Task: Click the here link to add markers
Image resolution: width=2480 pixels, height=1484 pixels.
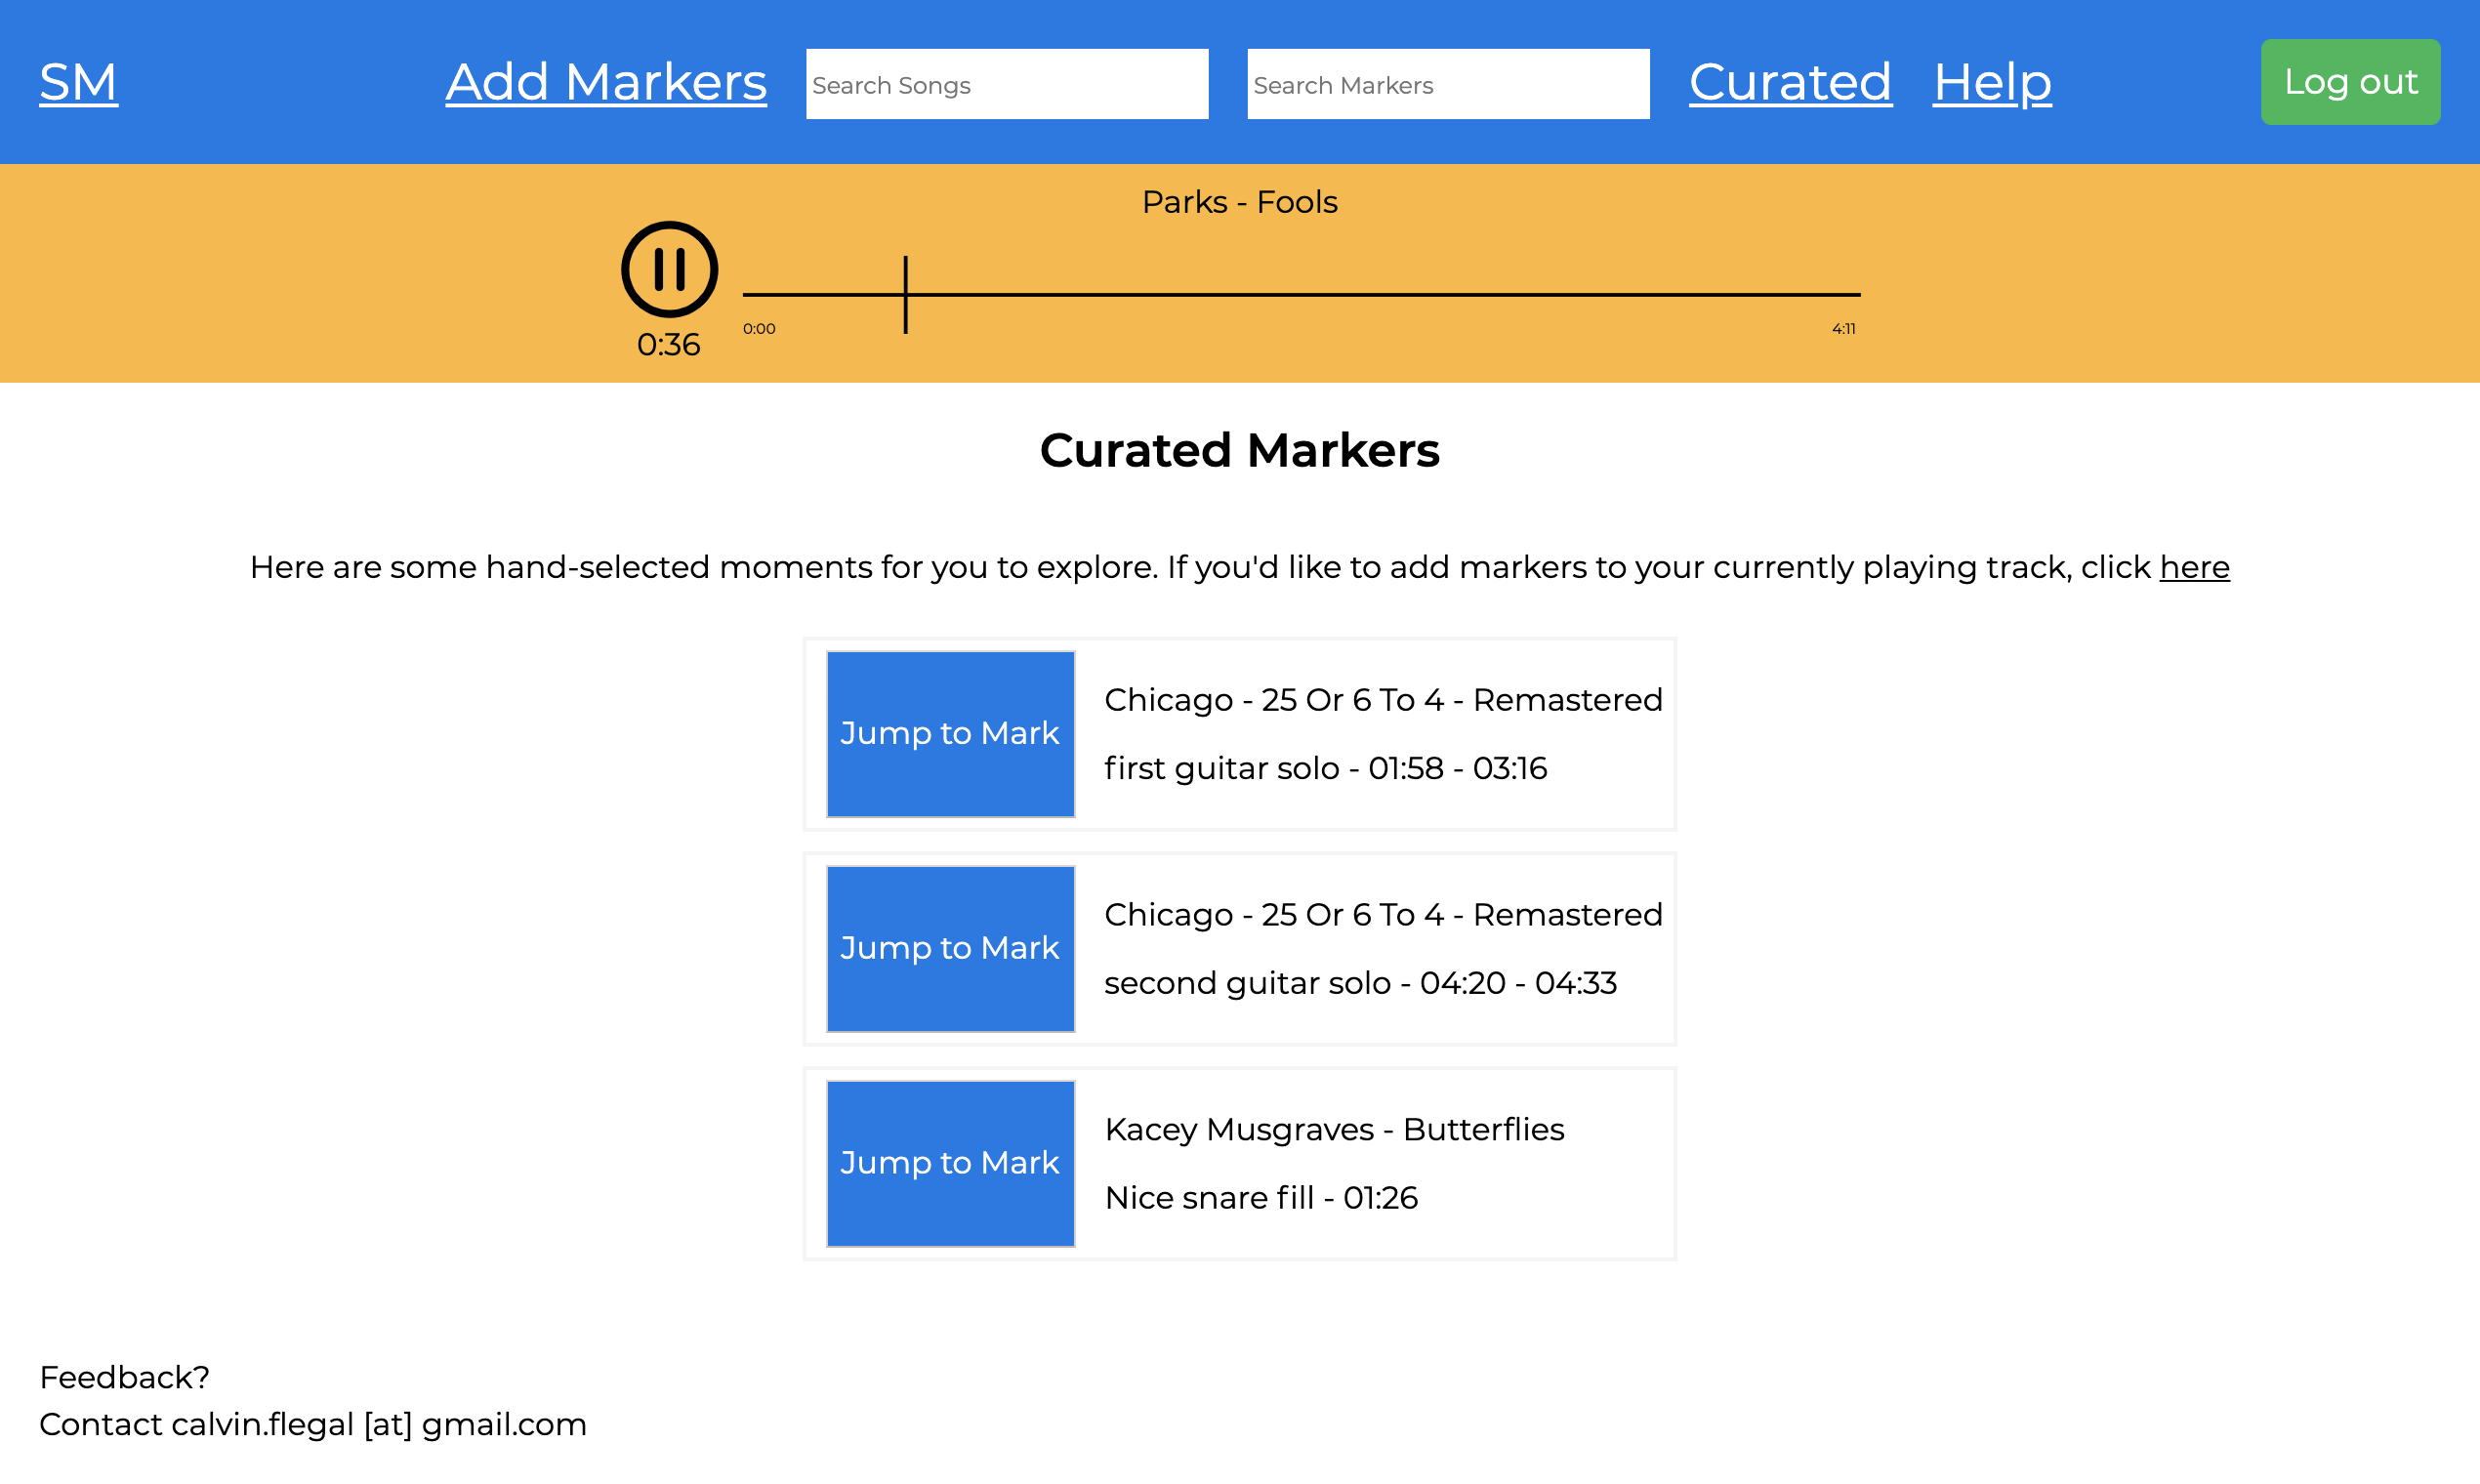Action: coord(2193,566)
